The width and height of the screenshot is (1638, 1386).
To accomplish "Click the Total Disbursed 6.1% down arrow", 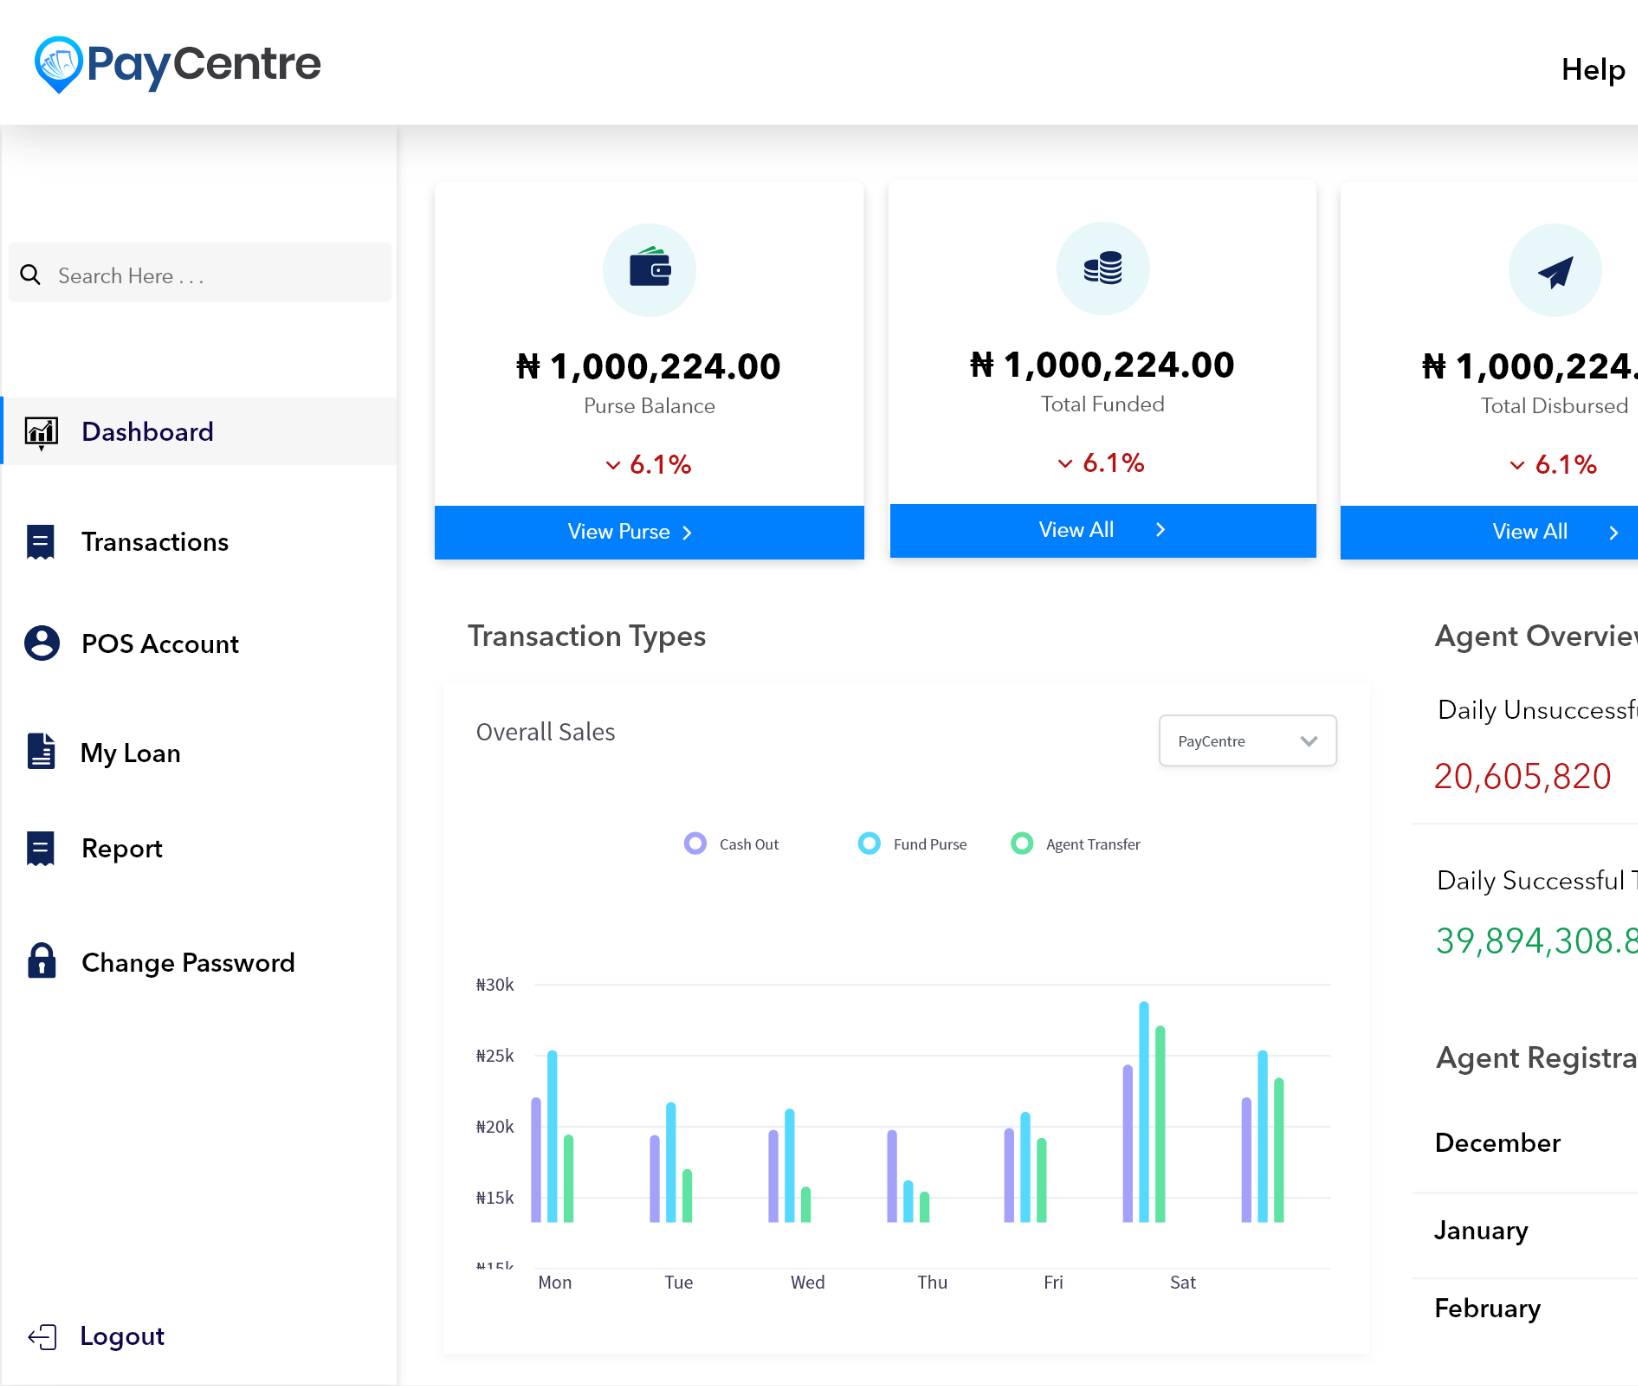I will click(x=1517, y=465).
